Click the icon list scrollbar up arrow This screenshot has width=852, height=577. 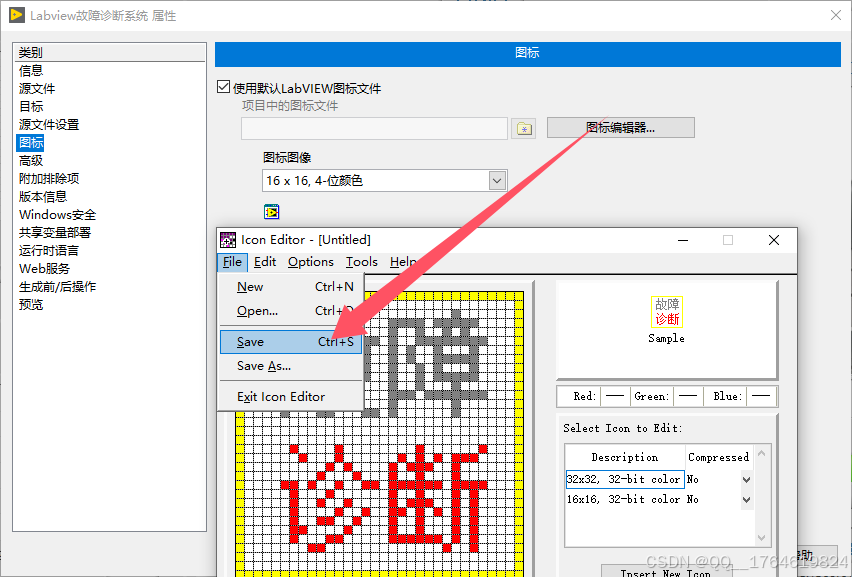[762, 453]
